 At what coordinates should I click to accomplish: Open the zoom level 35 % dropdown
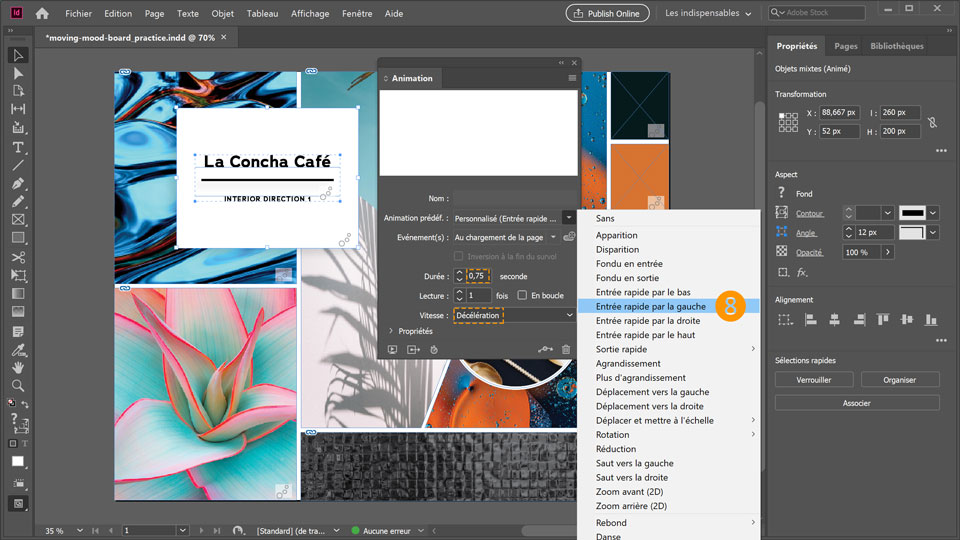[x=80, y=531]
